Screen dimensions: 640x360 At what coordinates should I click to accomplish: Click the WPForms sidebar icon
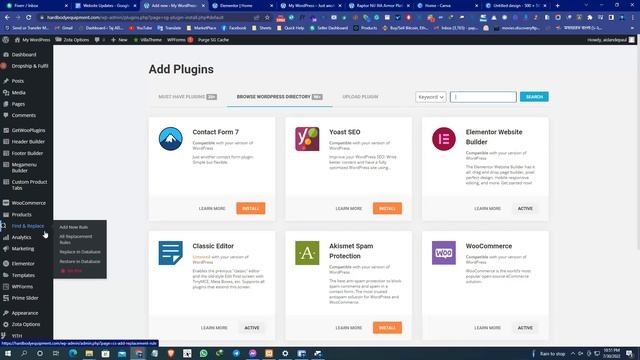coord(6,287)
